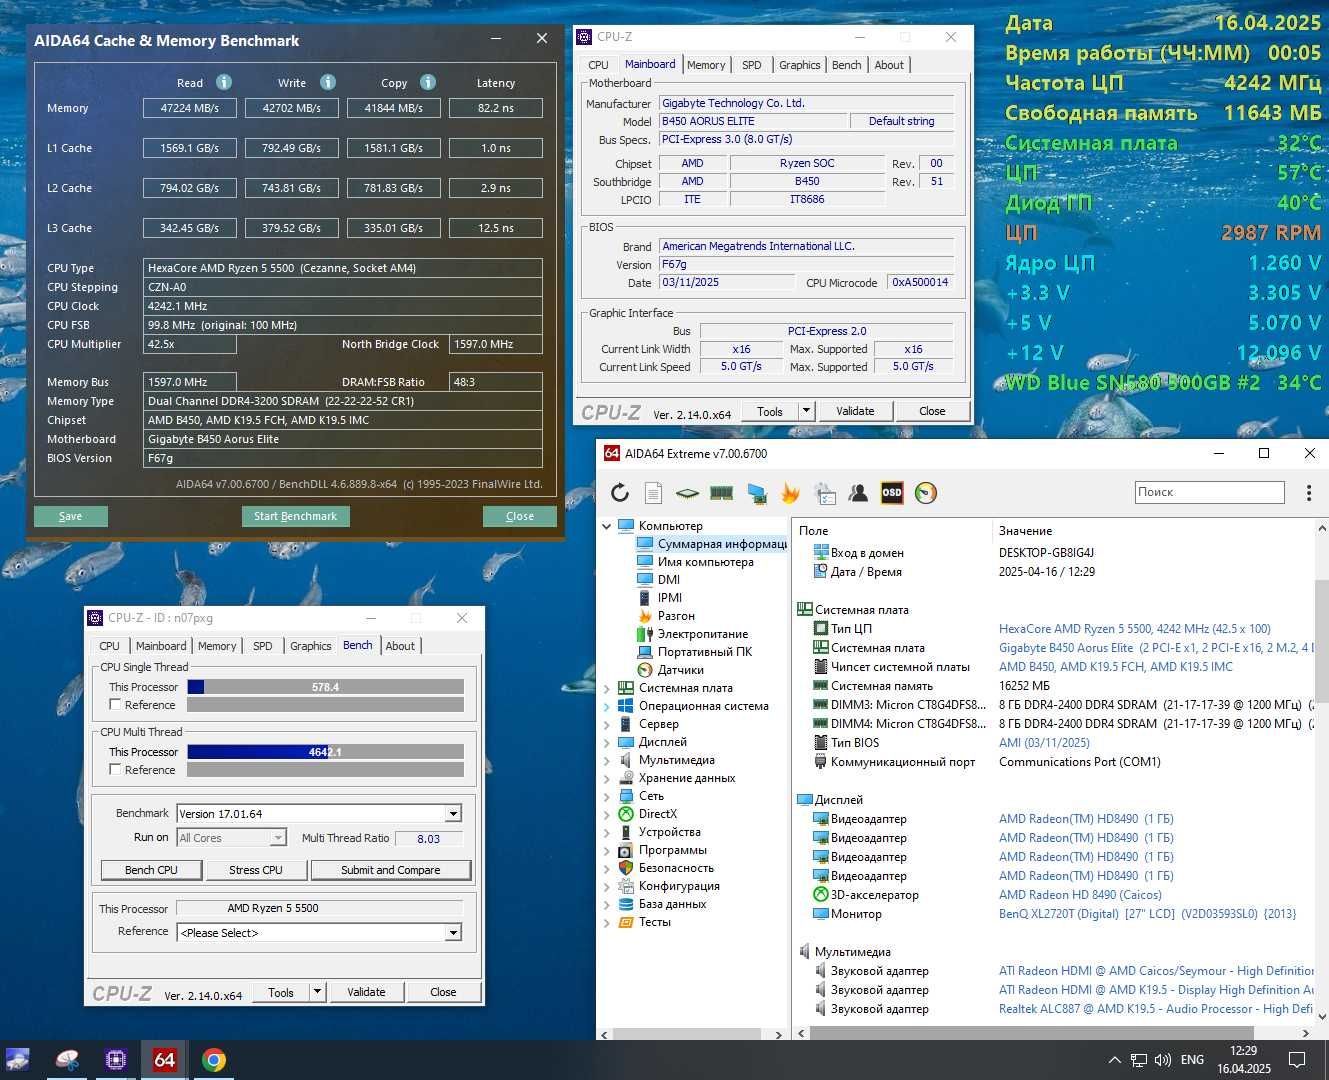Open Graphics tab in CPU-Z Mainboard window
The width and height of the screenshot is (1329, 1080).
point(800,65)
